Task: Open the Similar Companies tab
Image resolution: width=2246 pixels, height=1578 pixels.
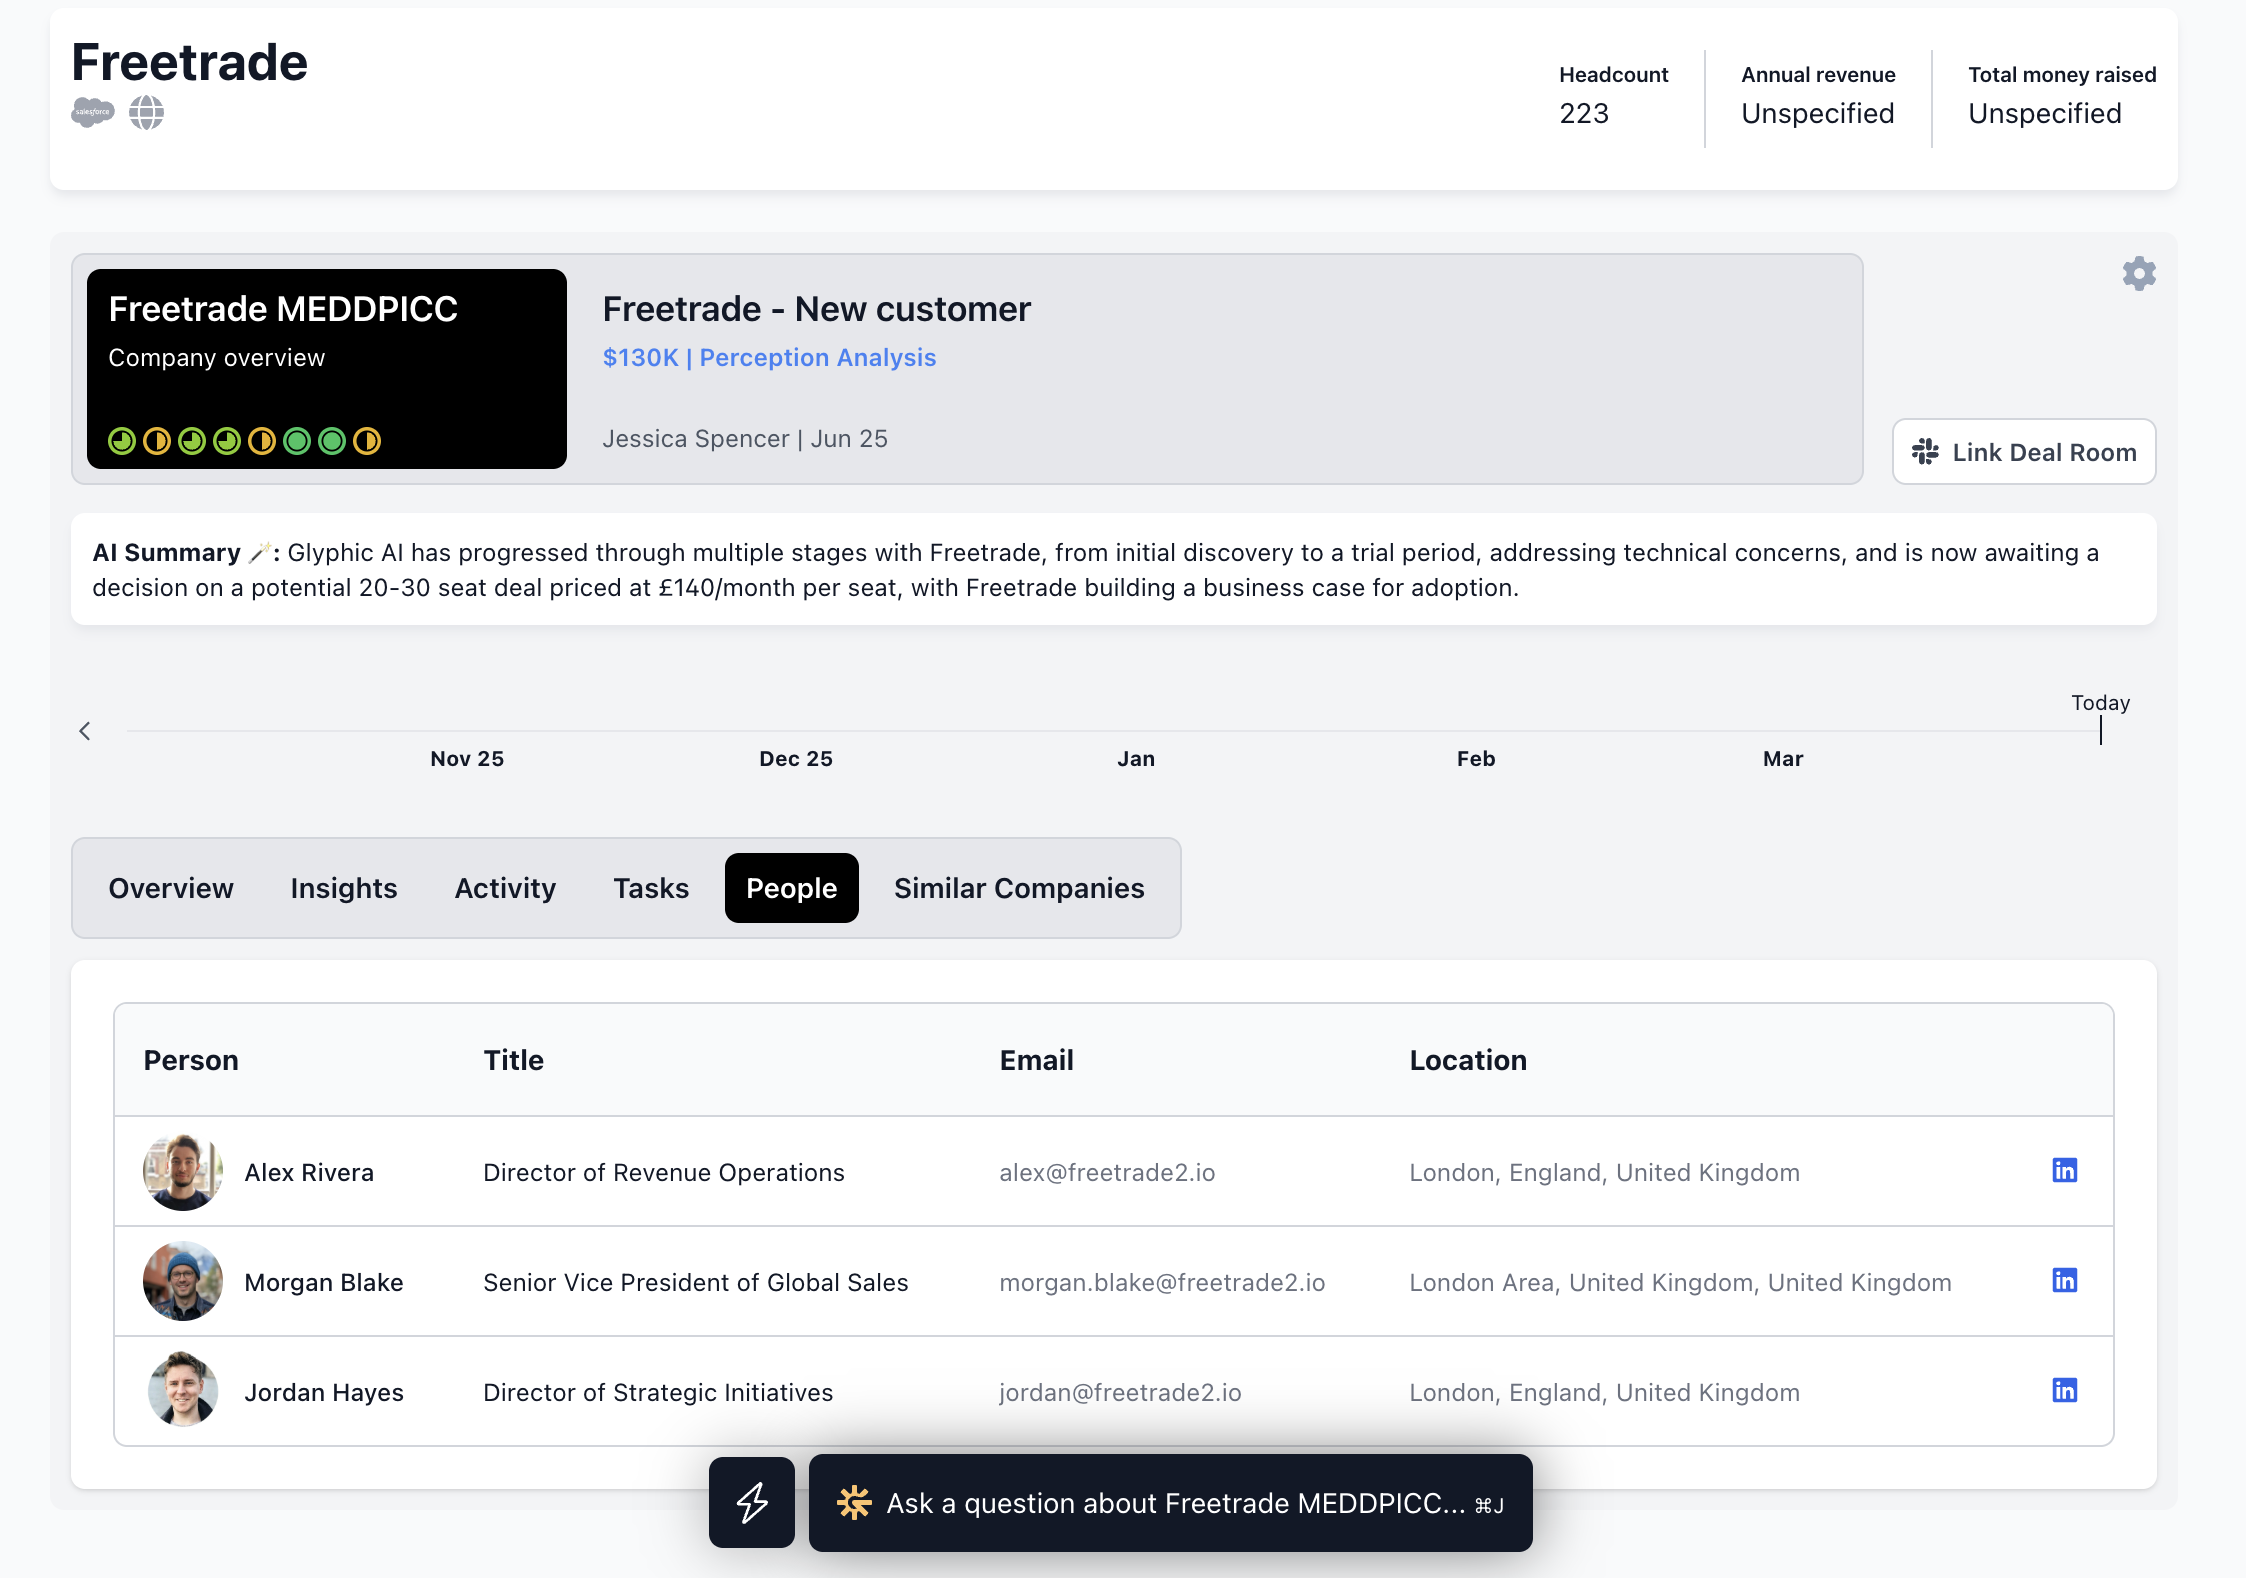Action: coord(1019,888)
